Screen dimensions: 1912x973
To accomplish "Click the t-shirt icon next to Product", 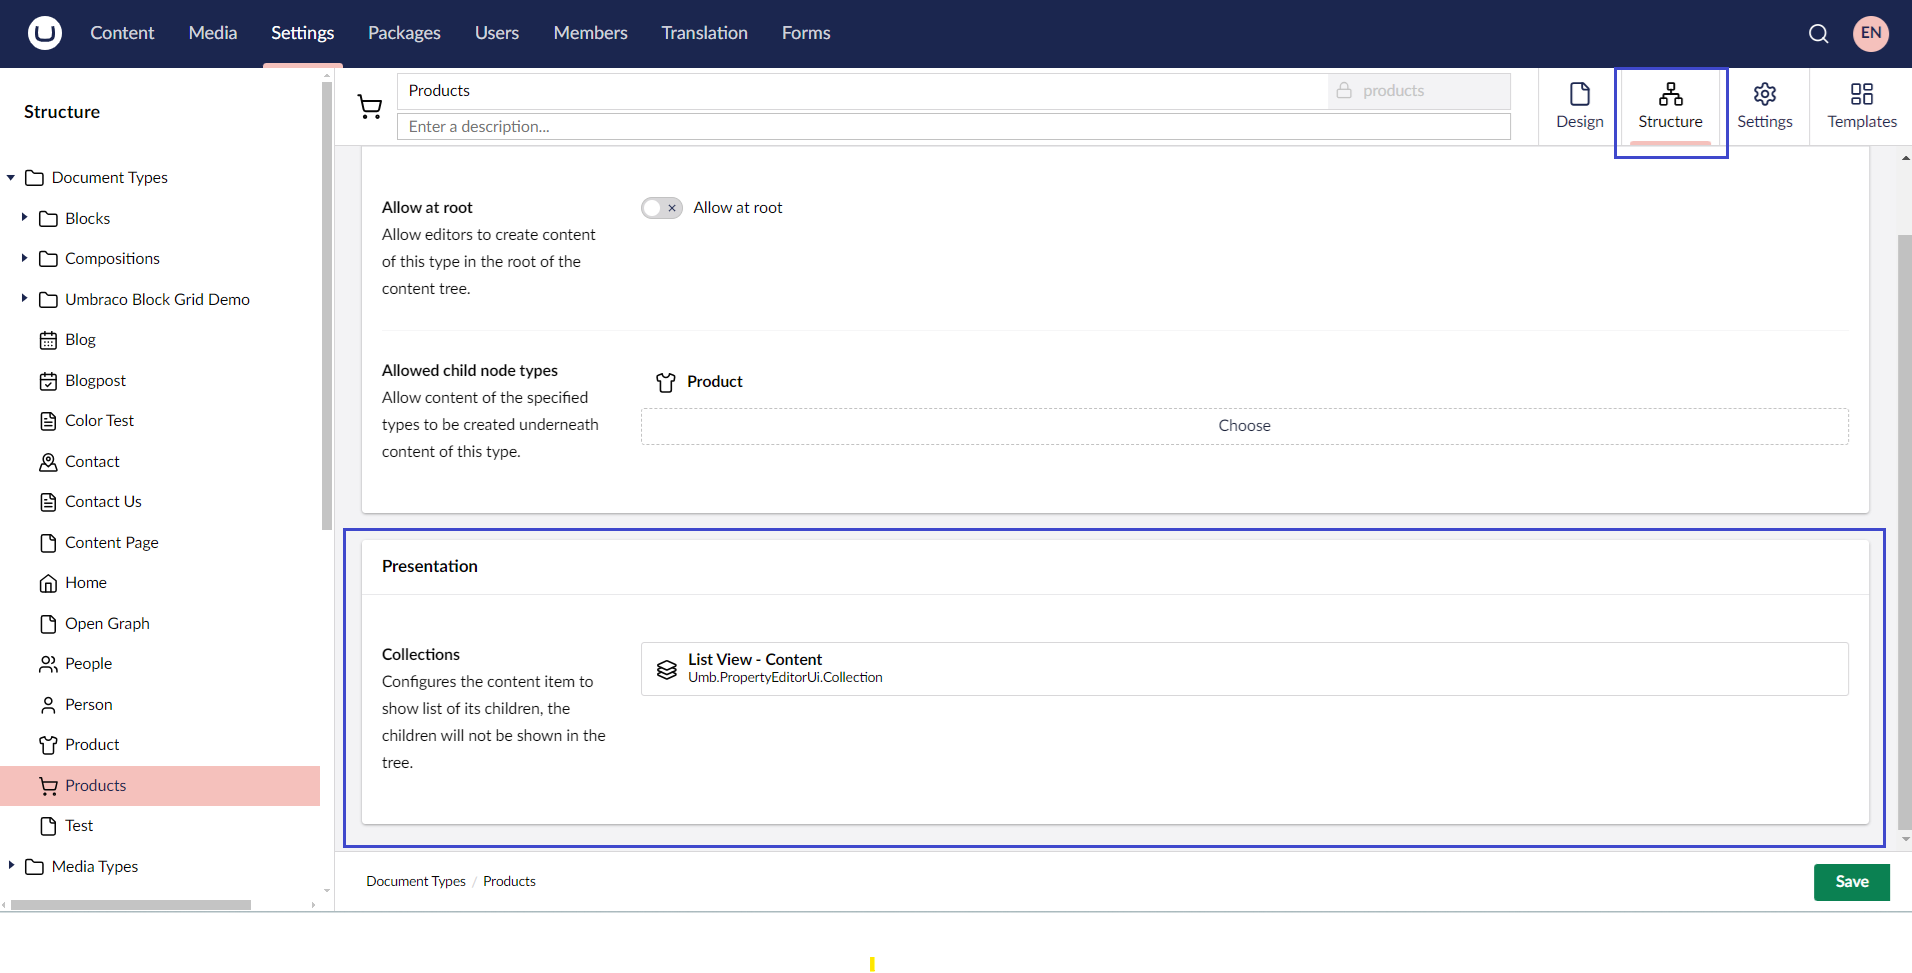I will coord(666,382).
